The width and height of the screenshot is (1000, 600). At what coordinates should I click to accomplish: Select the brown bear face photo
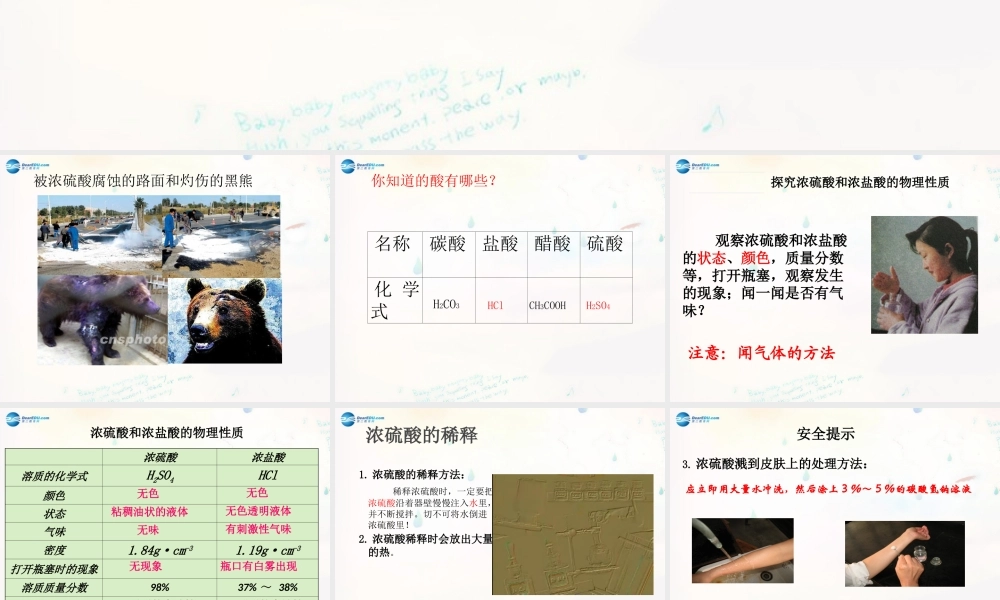click(225, 320)
